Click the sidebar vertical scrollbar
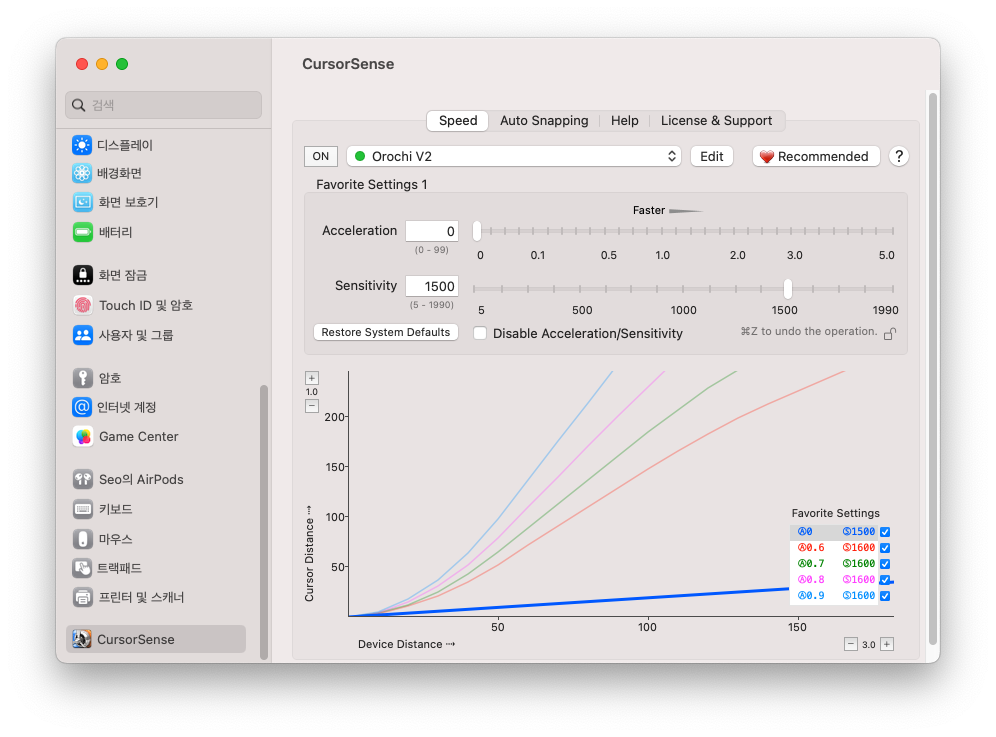This screenshot has height=737, width=996. click(x=264, y=522)
